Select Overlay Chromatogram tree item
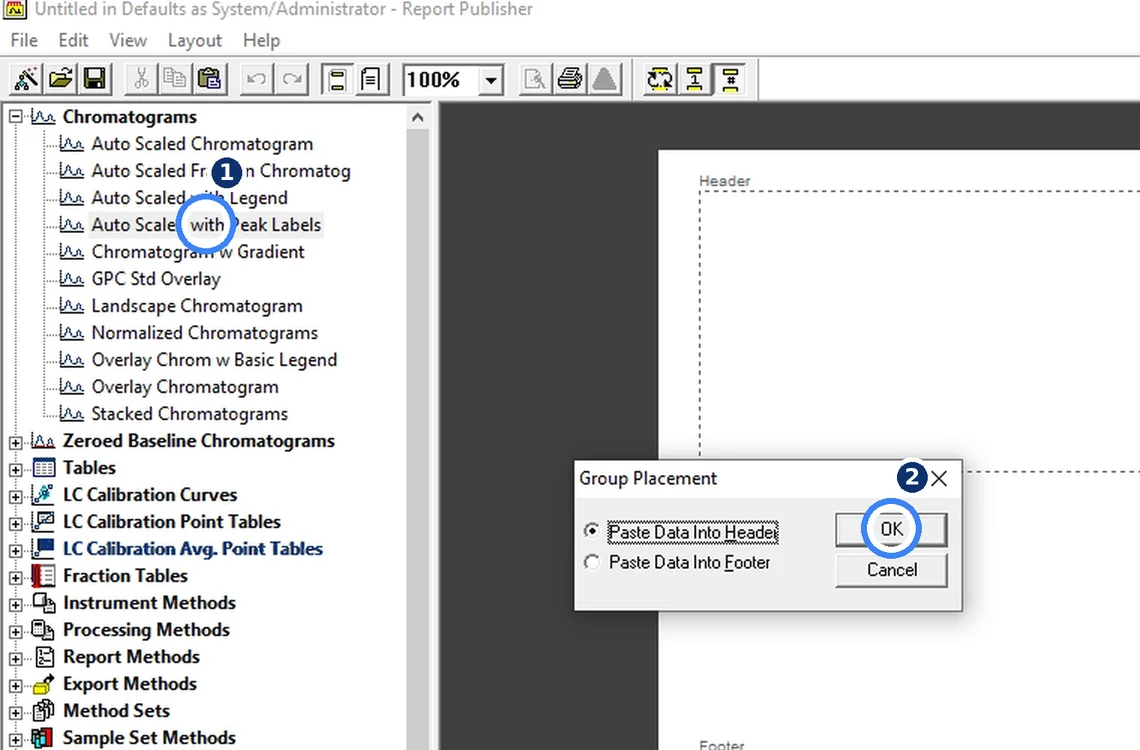This screenshot has width=1140, height=750. 185,387
